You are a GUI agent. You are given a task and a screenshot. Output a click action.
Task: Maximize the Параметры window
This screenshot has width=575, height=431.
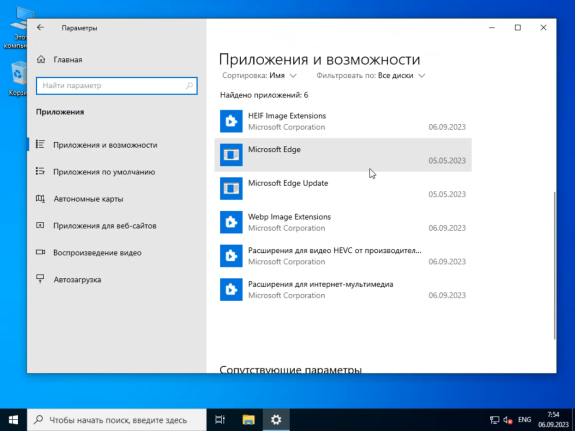coord(518,28)
